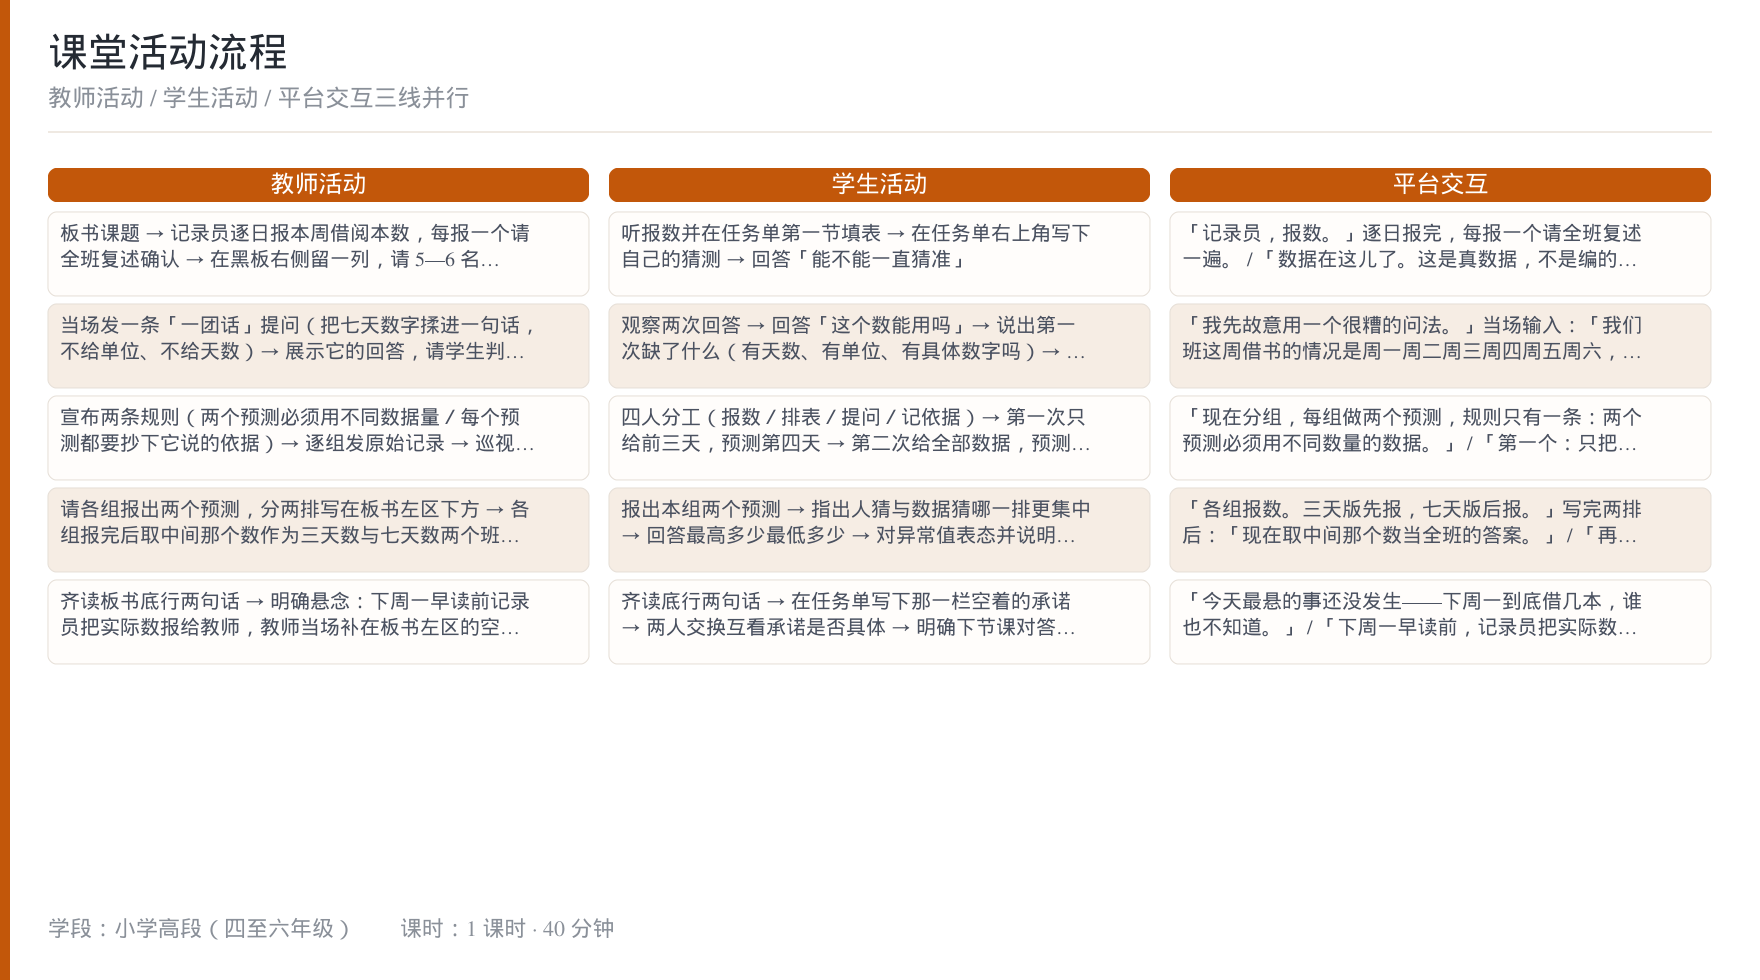Select the card starting 「各组报数。三天版先报
Screen dimensions: 1760x980
(x=1440, y=530)
